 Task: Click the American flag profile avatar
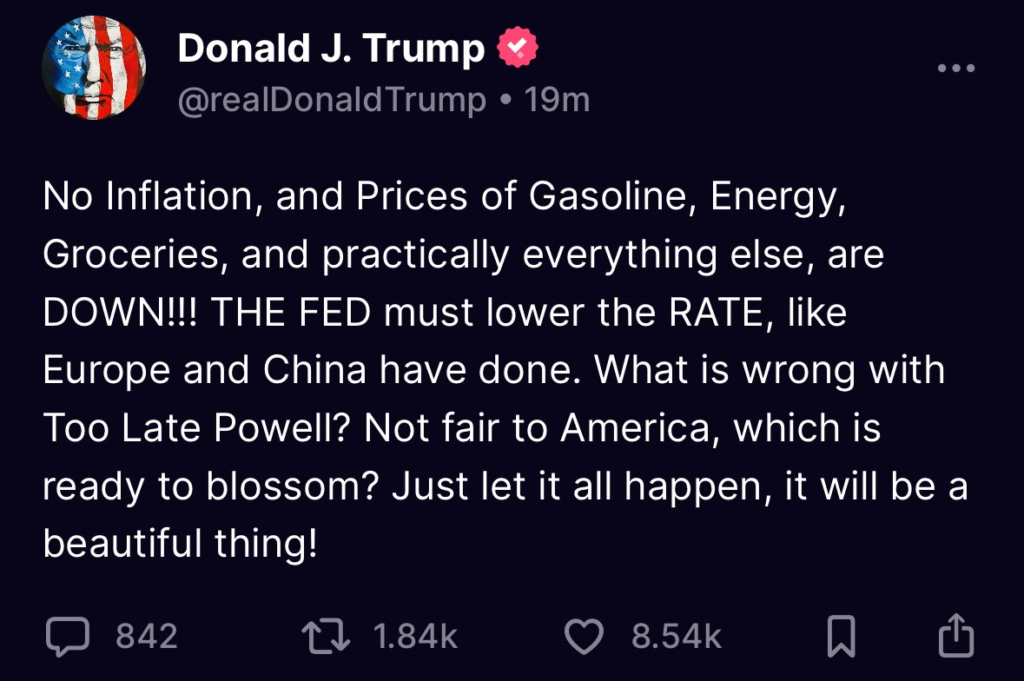click(94, 68)
